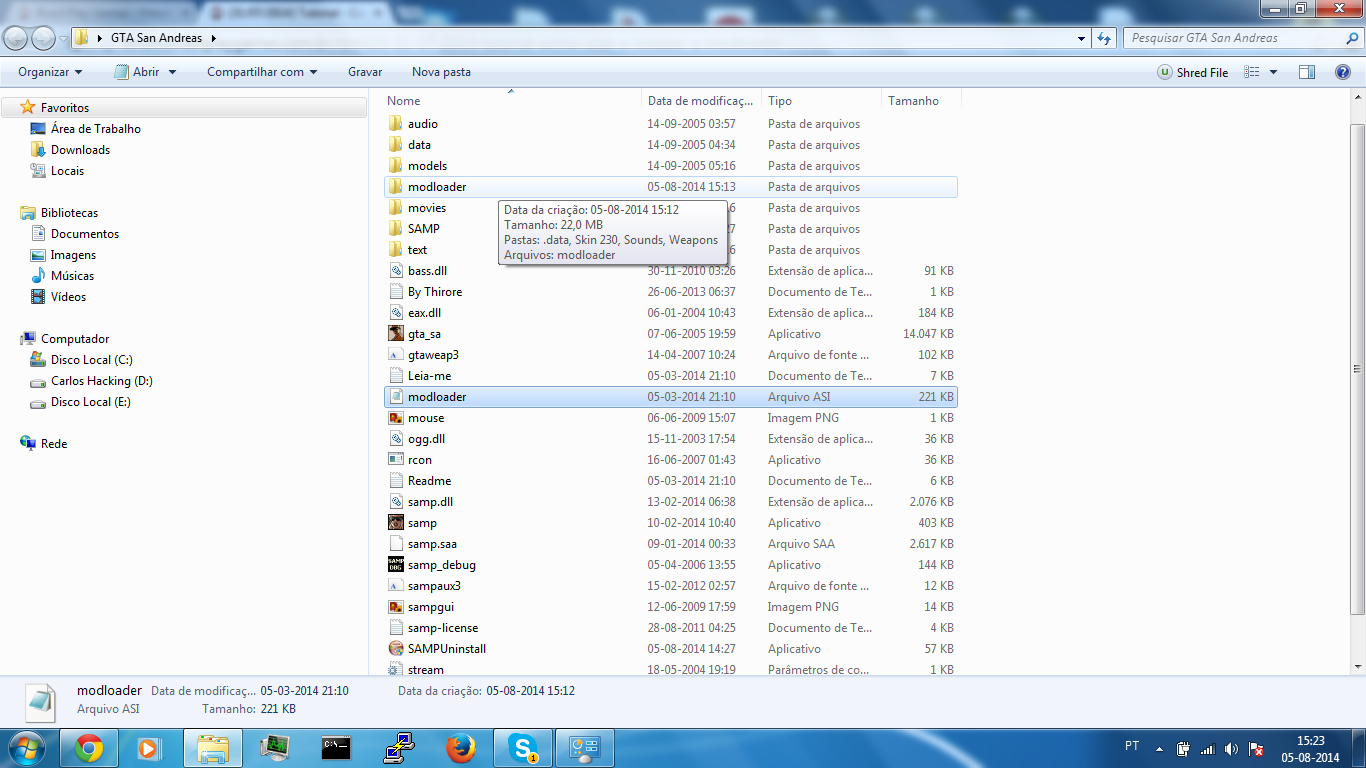
Task: Go back with the Back arrow
Action: 16,38
